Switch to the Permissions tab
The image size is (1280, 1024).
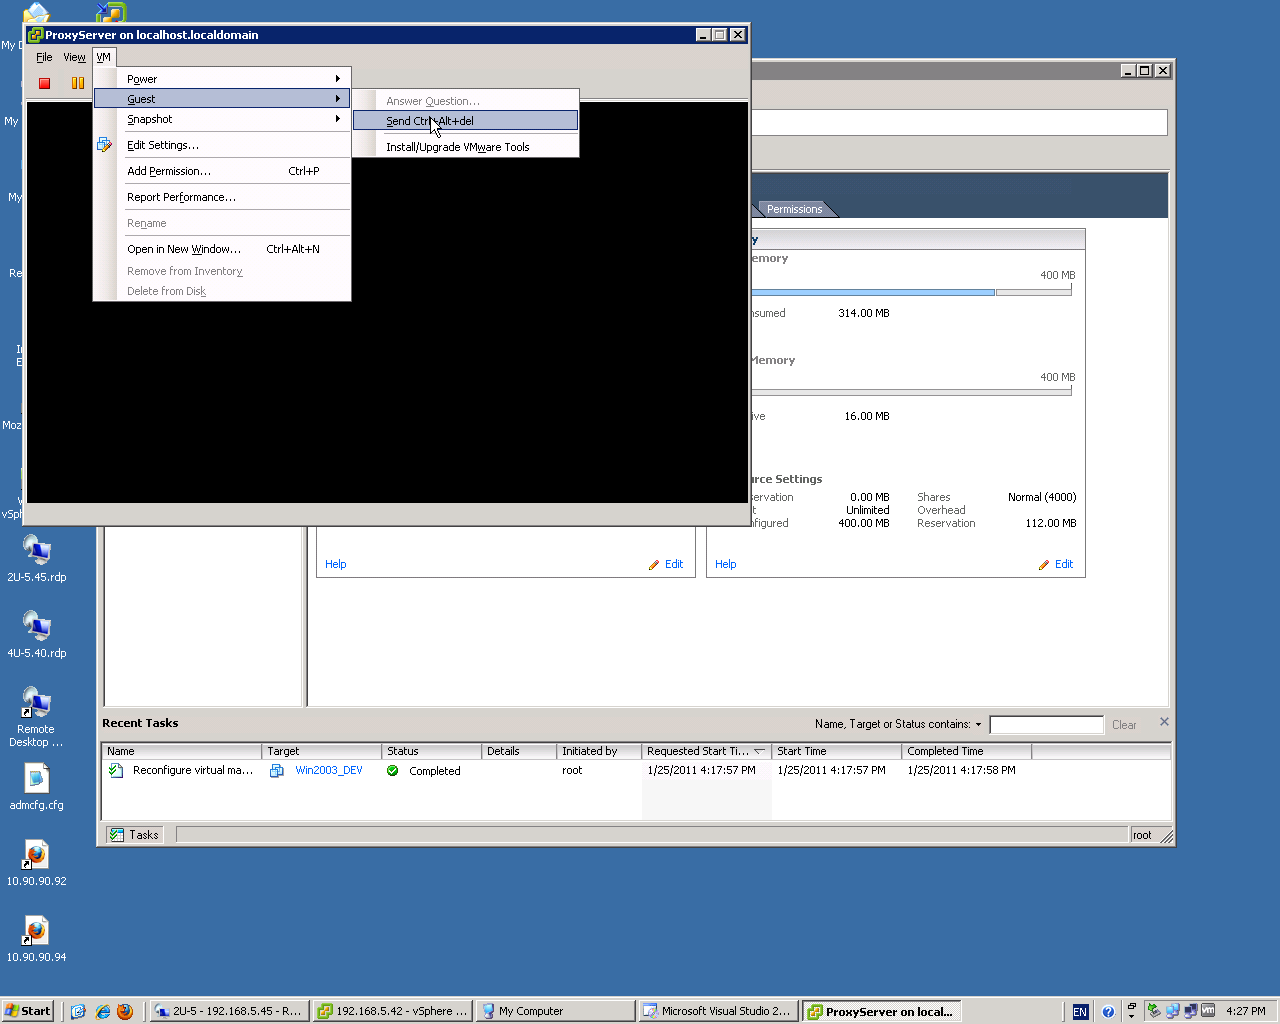[794, 209]
